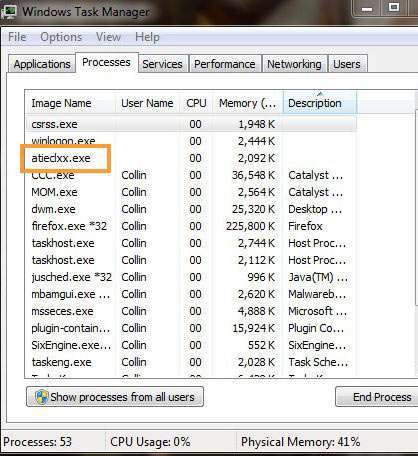The width and height of the screenshot is (418, 456).
Task: Select the msseces.exe process row
Action: [191, 311]
